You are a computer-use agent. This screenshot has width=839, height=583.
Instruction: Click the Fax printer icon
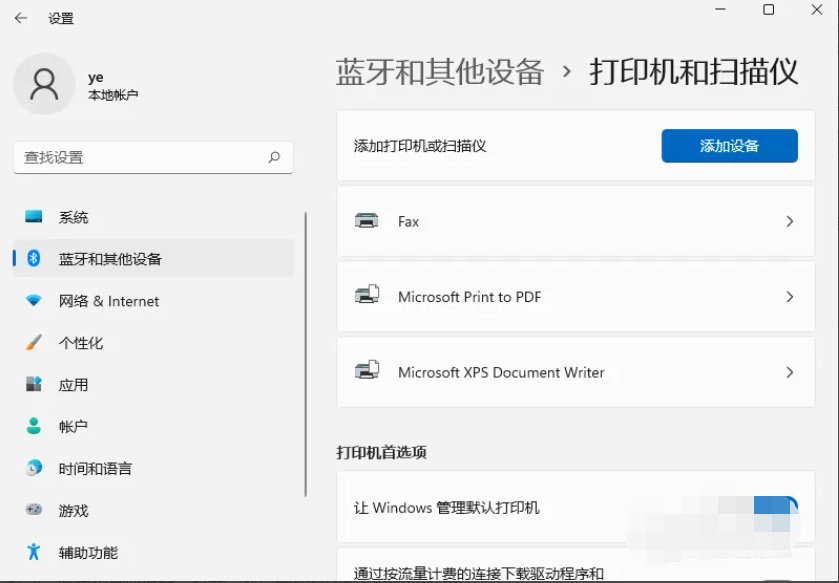click(x=367, y=221)
